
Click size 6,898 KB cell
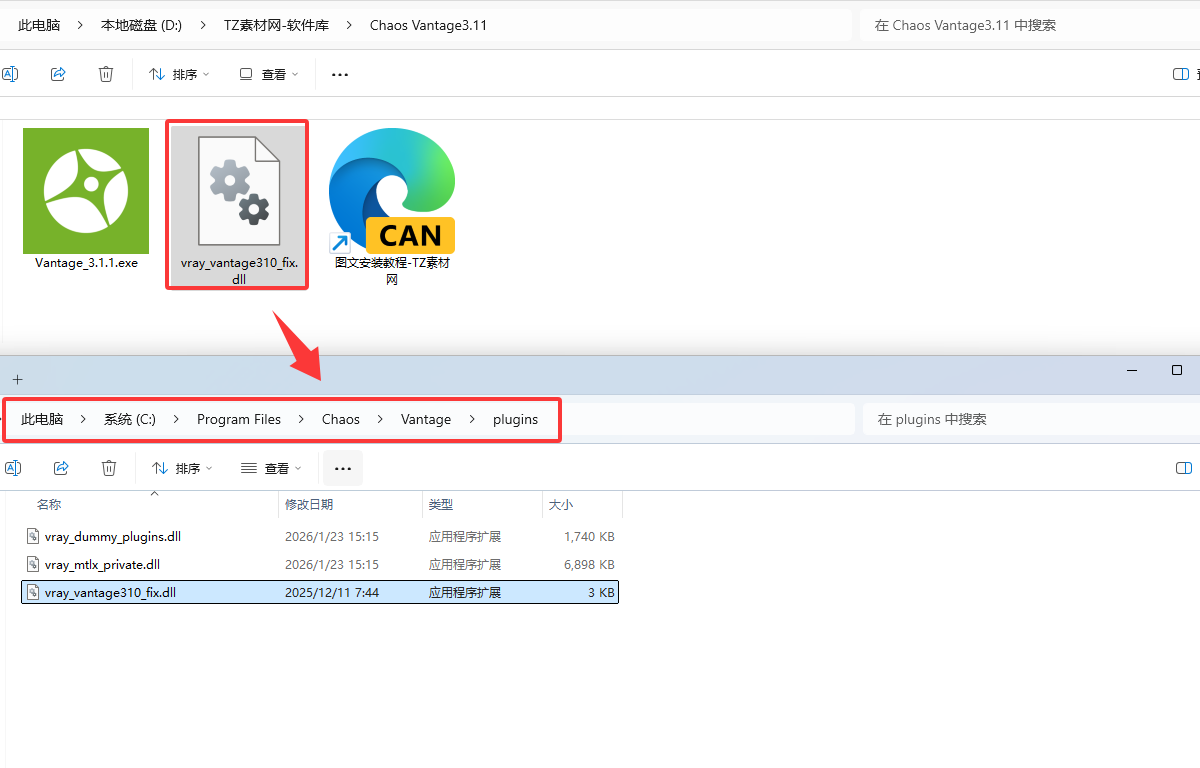[589, 565]
